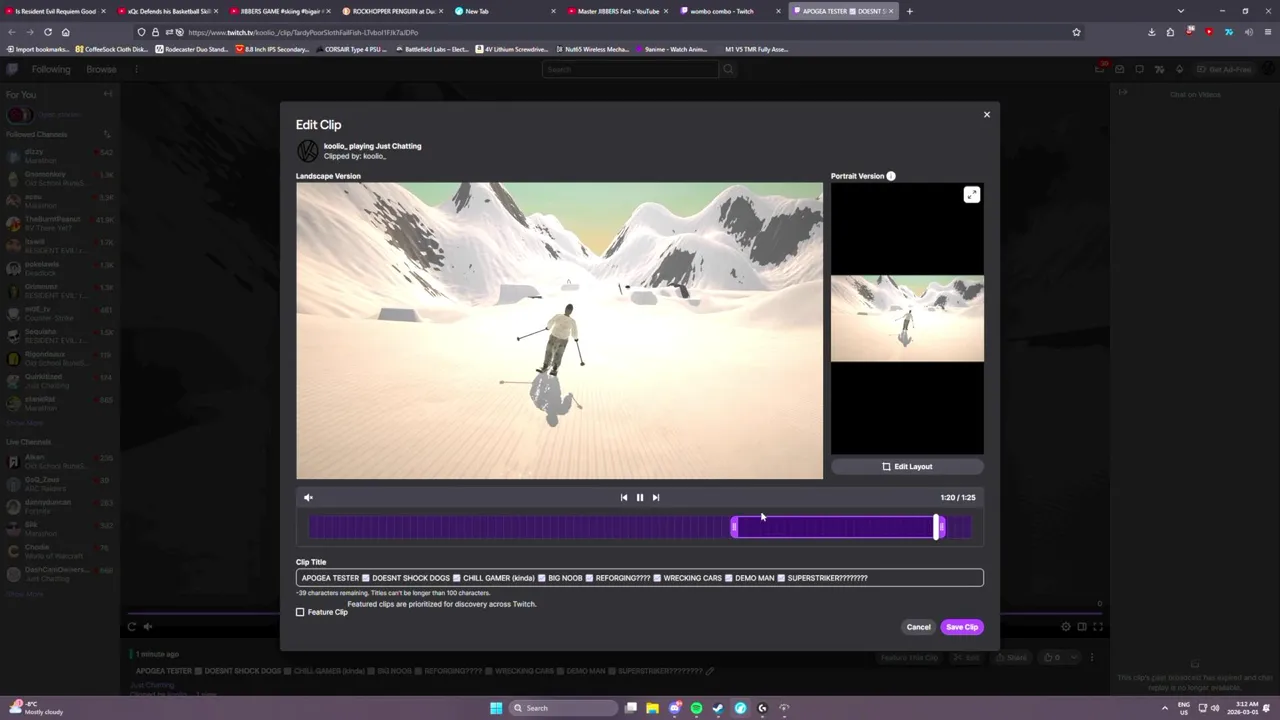Open File Explorer from the taskbar

tap(652, 708)
